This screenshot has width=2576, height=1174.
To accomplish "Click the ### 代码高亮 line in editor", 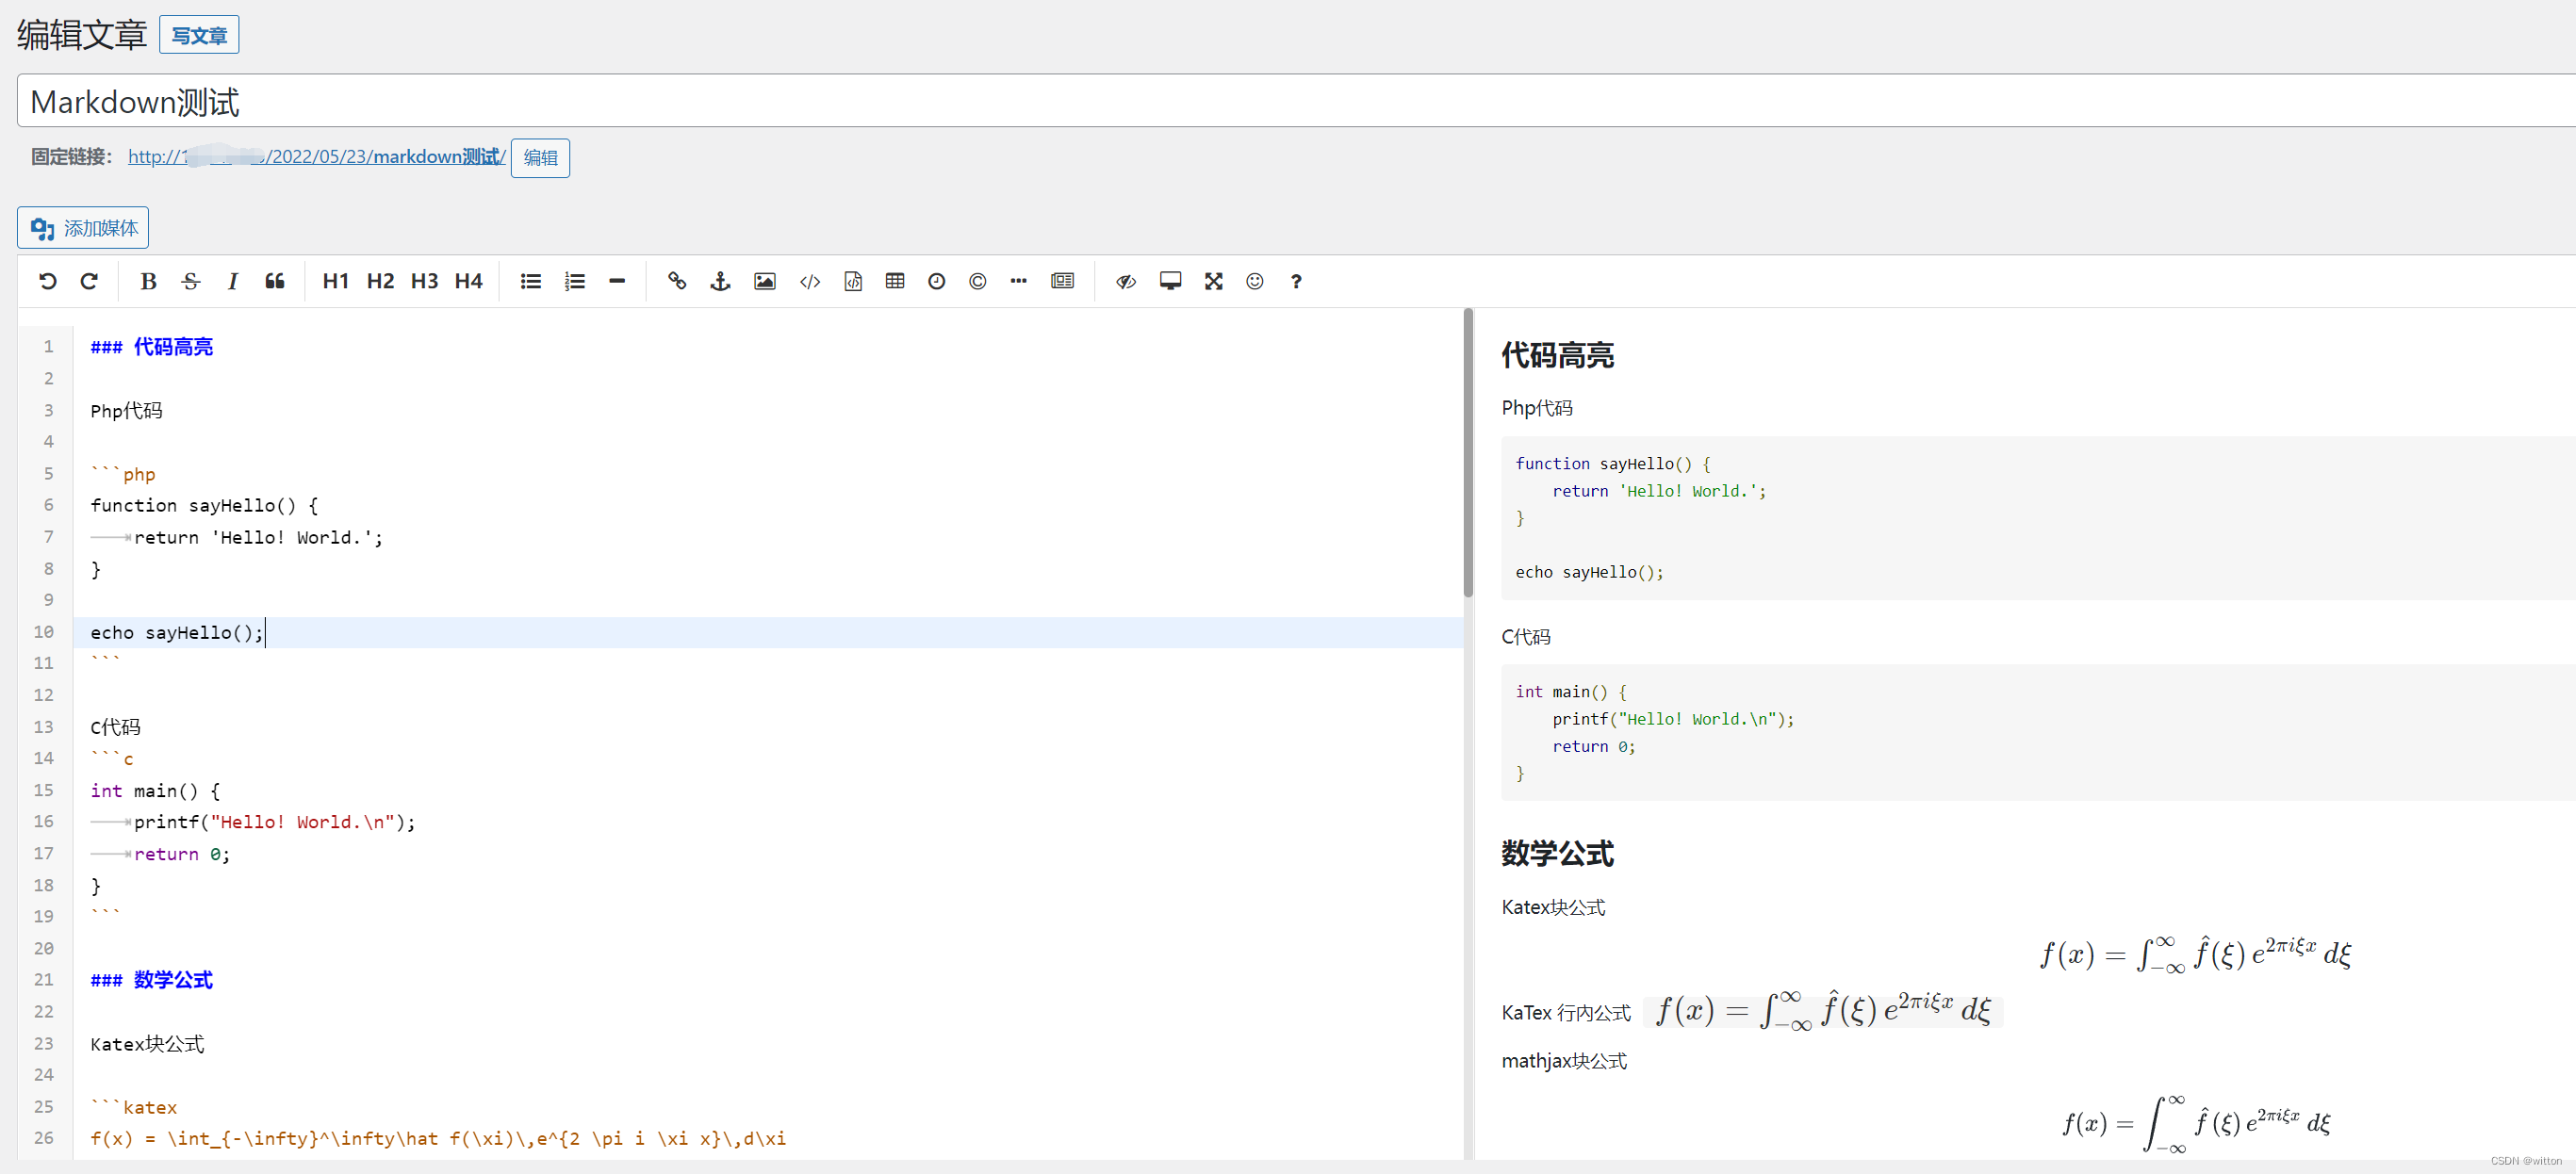I will (x=152, y=347).
